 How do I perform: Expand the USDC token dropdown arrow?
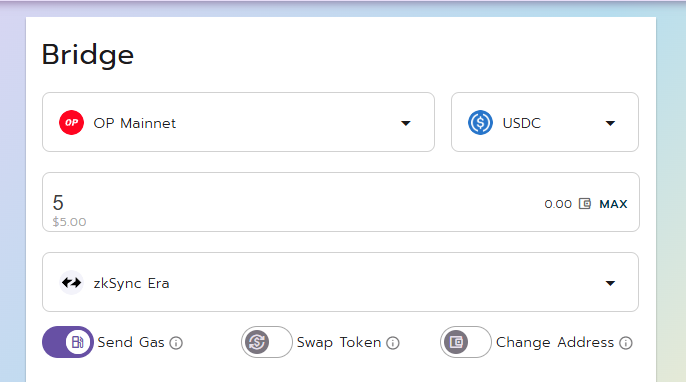click(x=610, y=123)
